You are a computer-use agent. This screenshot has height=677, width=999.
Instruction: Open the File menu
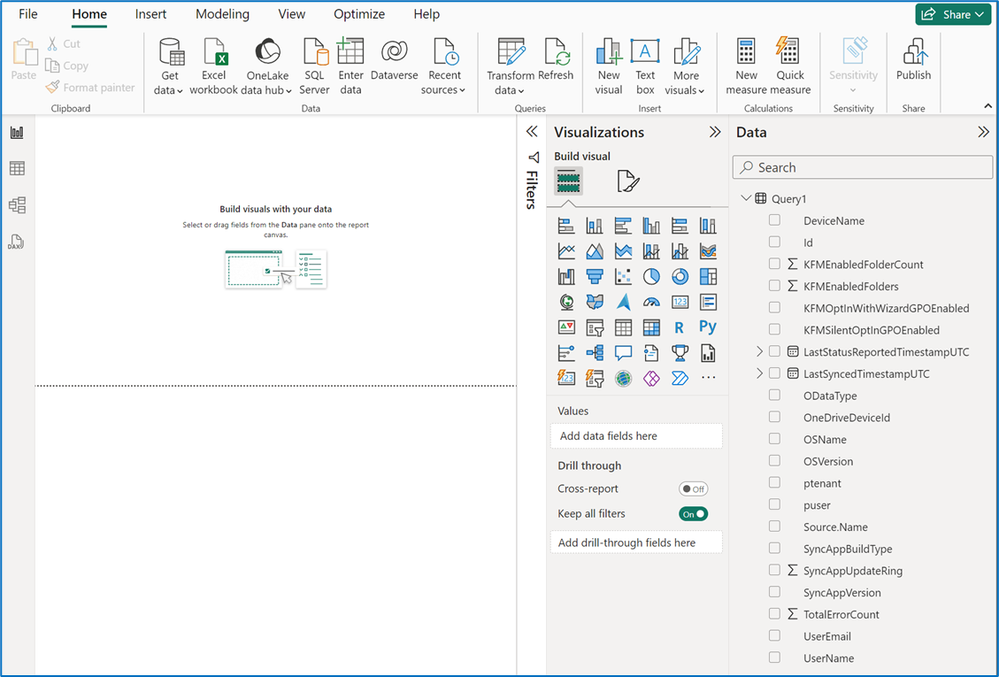[x=28, y=14]
